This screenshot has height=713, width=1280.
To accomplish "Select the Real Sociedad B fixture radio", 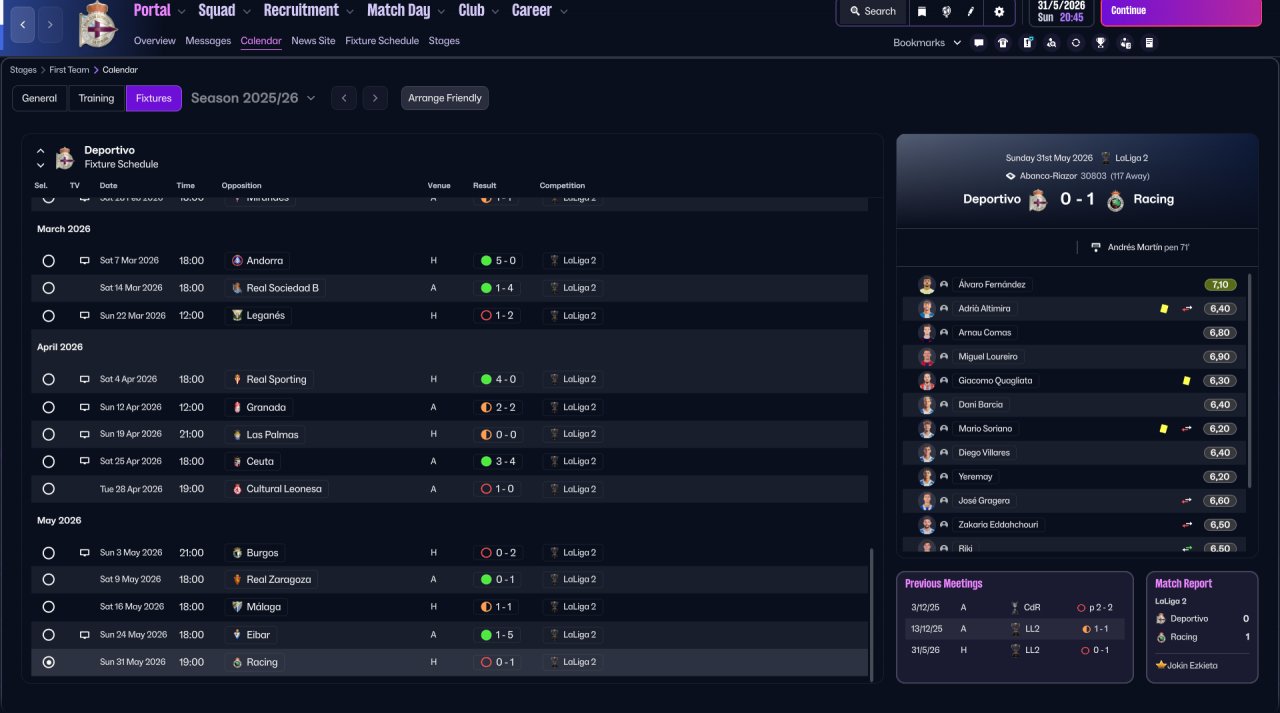I will [48, 288].
